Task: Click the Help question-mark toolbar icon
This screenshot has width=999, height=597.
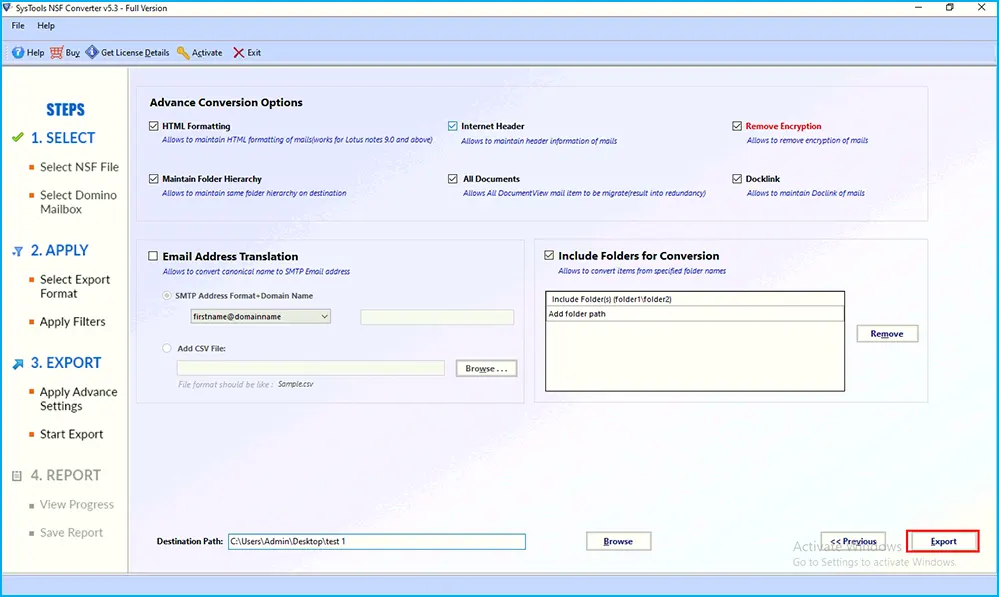Action: [x=18, y=52]
